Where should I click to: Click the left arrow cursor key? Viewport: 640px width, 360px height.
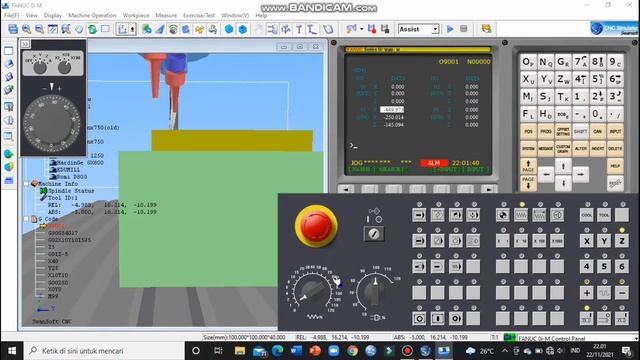(x=546, y=175)
